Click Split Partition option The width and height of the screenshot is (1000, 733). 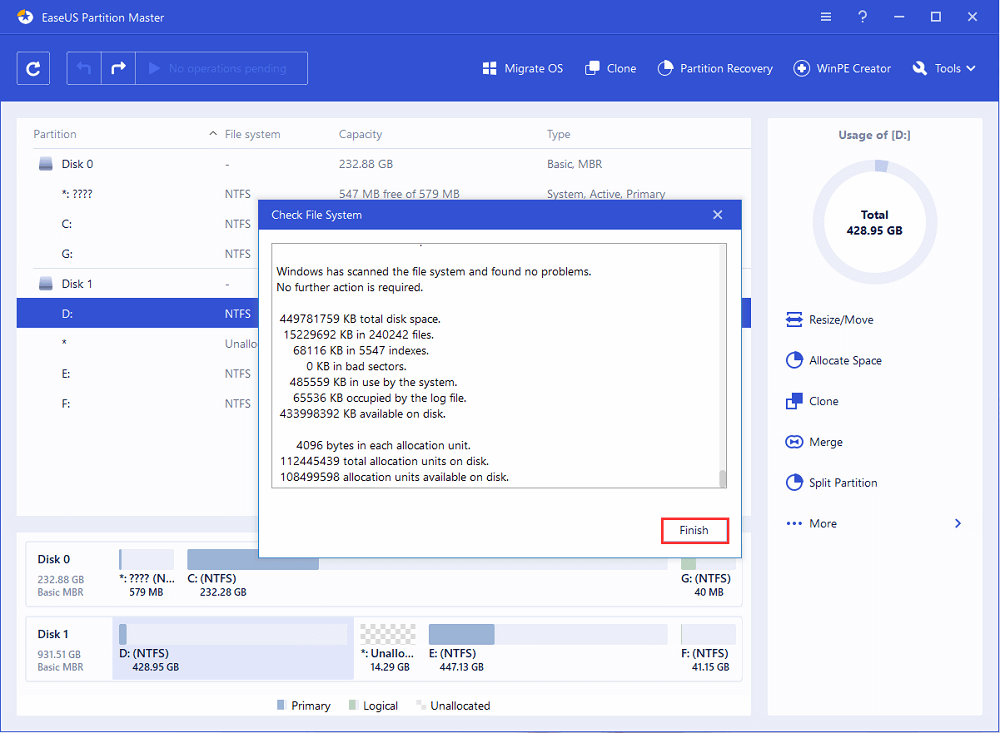click(832, 483)
